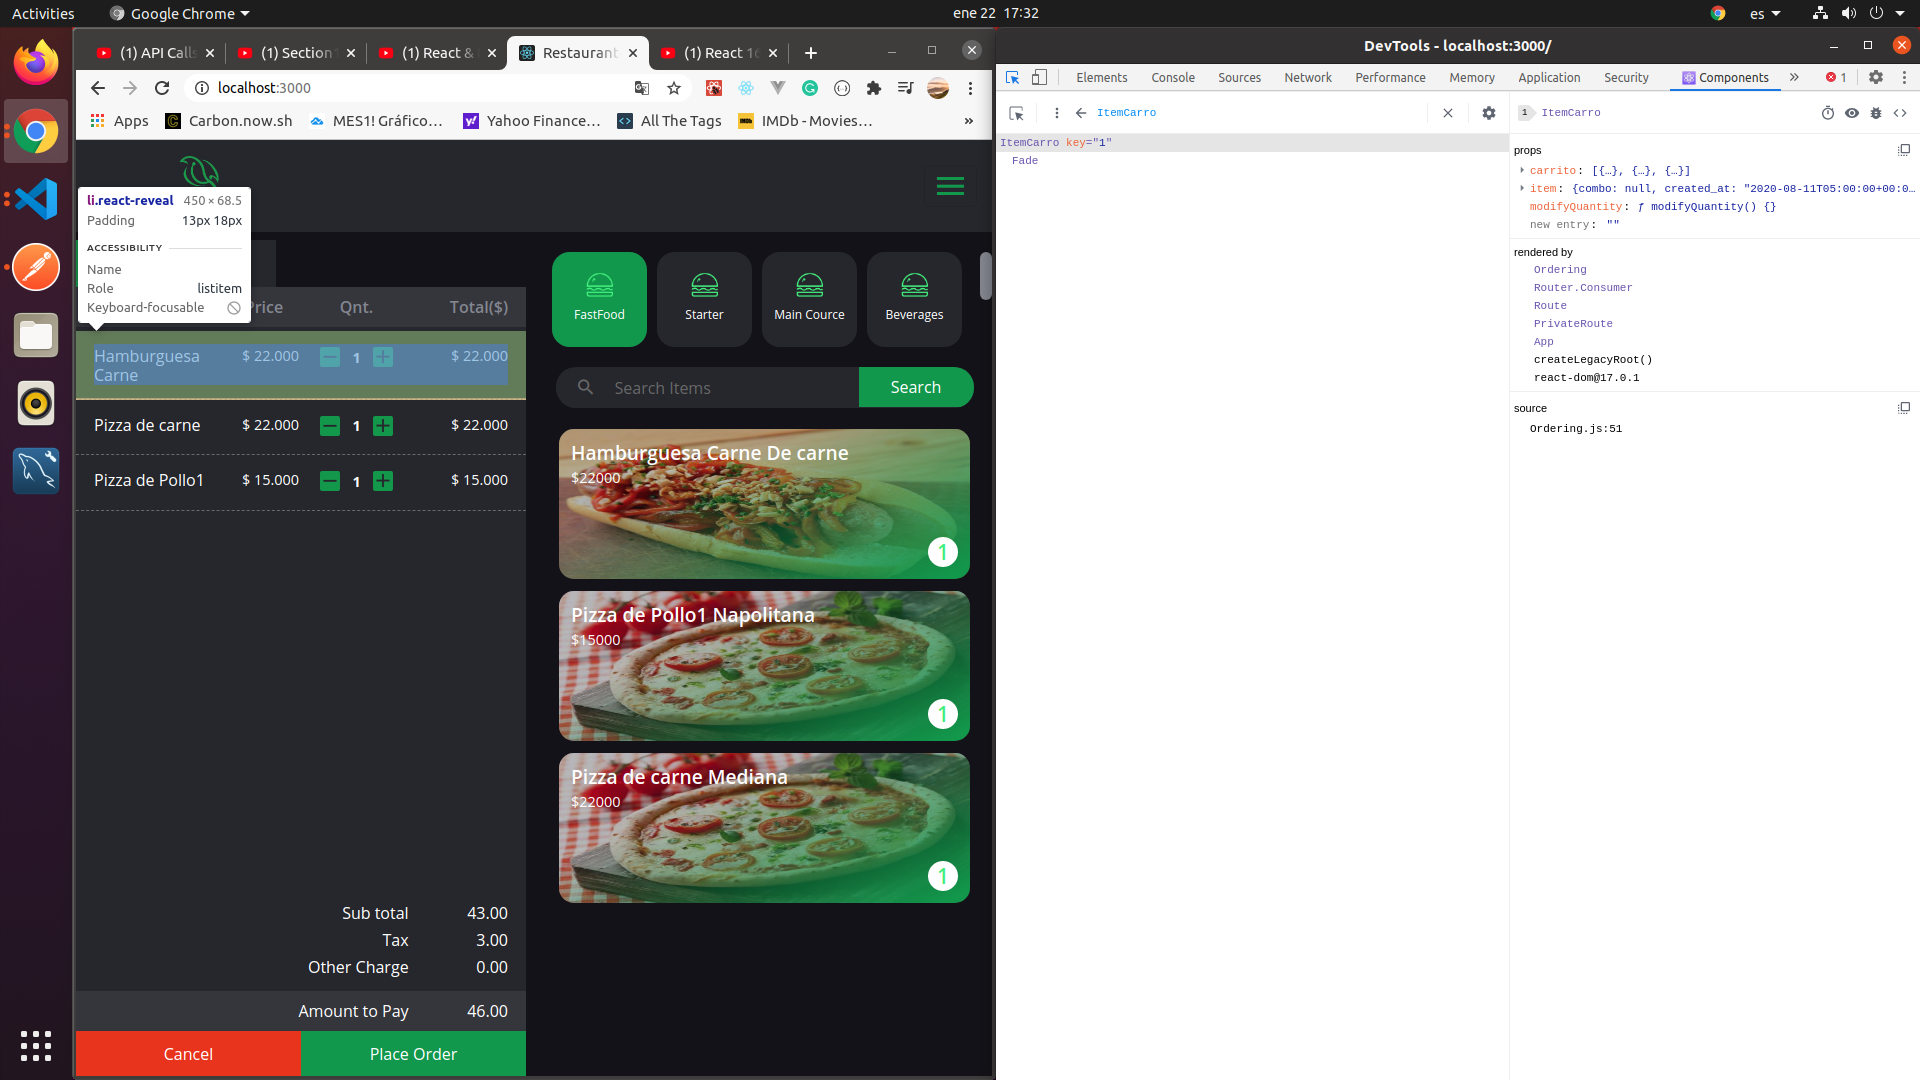Copy props to clipboard
This screenshot has width=1920, height=1080.
pos(1904,150)
